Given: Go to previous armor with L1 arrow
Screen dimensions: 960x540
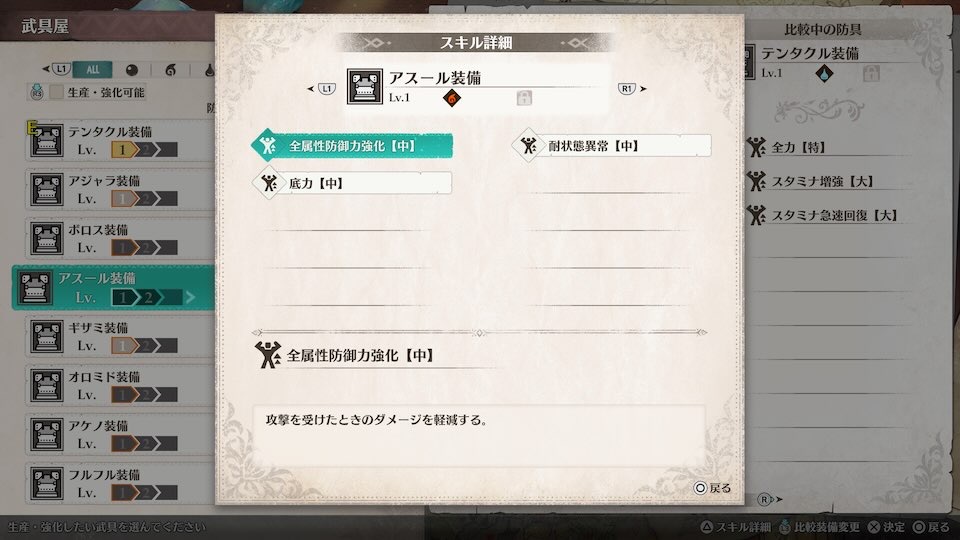Looking at the screenshot, I should tap(321, 89).
